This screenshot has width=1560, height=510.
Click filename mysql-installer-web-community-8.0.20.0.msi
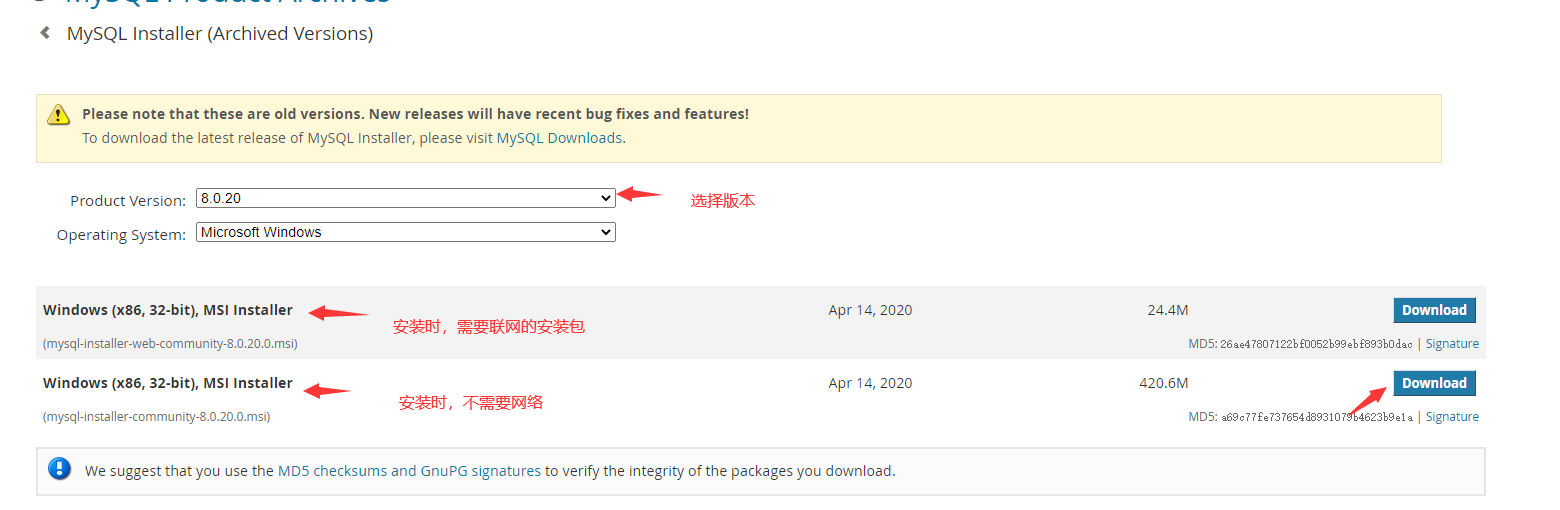pyautogui.click(x=170, y=344)
